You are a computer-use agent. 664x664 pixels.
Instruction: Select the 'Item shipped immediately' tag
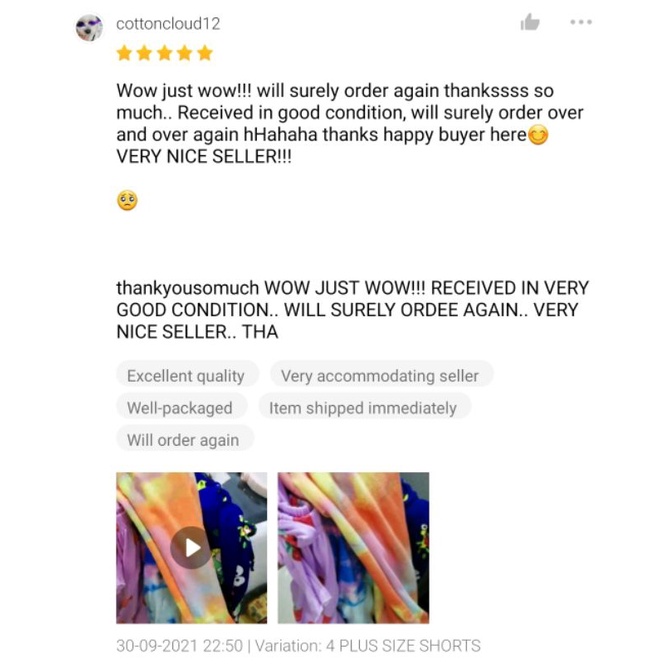tap(363, 408)
